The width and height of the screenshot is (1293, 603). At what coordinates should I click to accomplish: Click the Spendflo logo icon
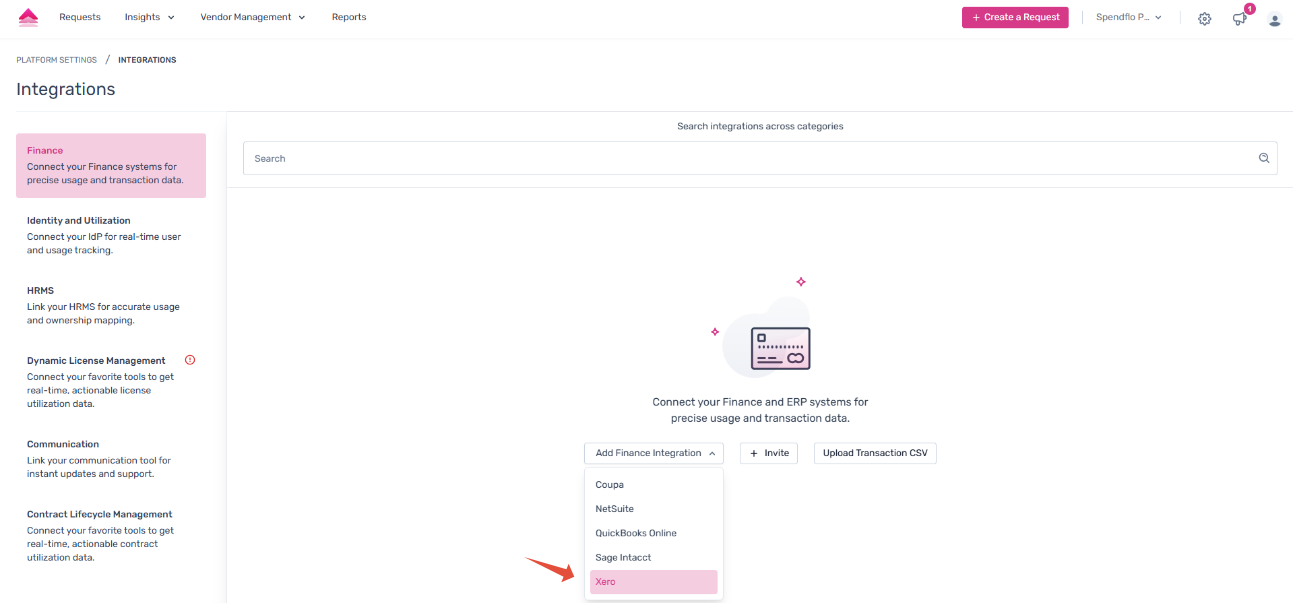pyautogui.click(x=28, y=17)
